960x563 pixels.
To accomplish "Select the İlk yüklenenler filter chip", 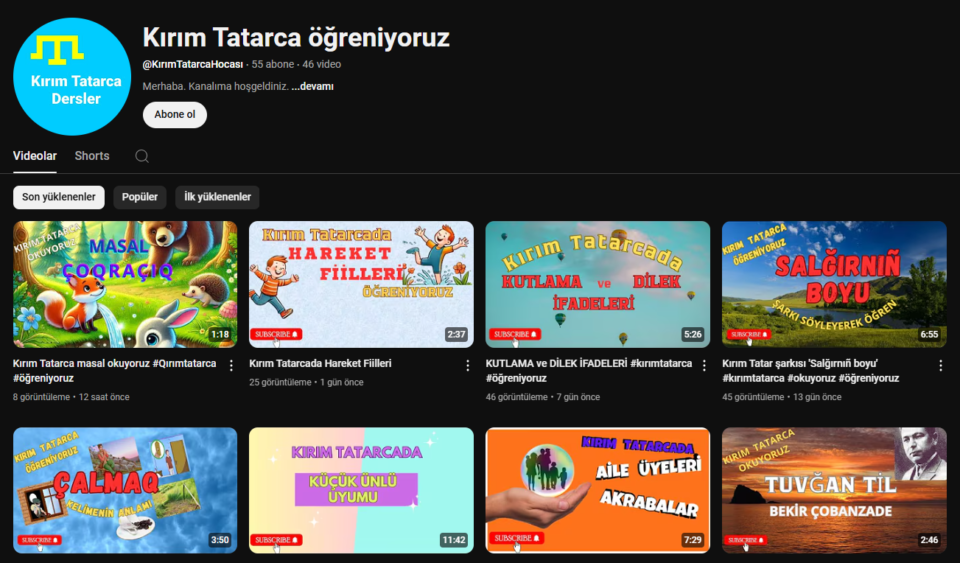I will point(217,197).
